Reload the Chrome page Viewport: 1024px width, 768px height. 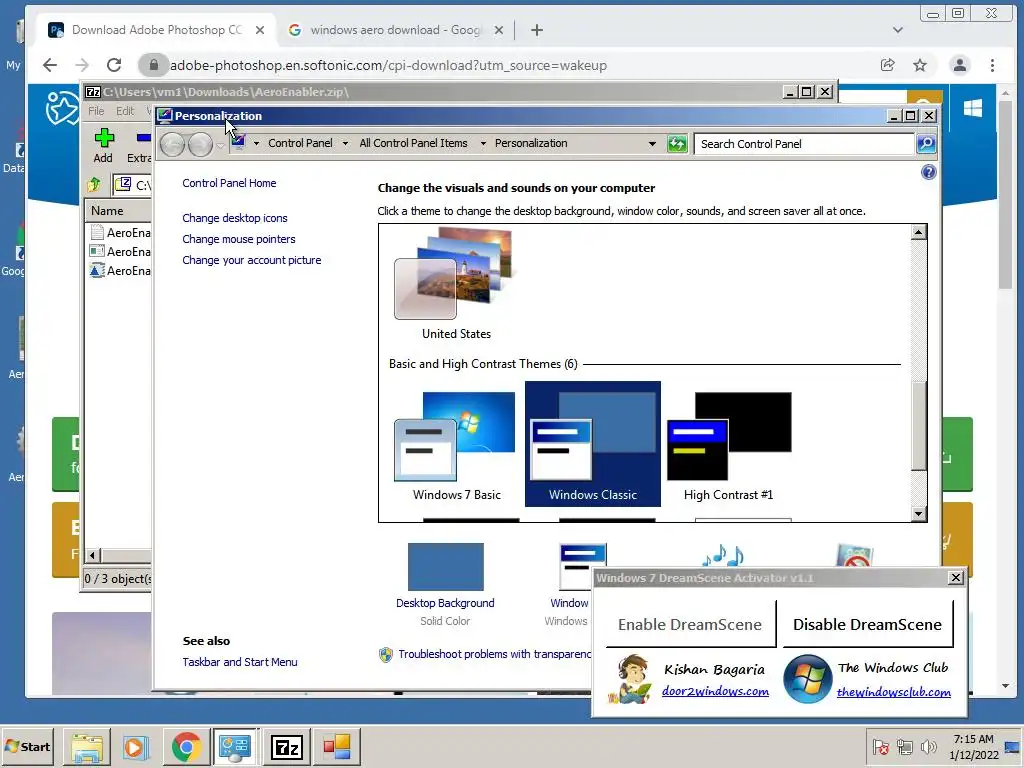pyautogui.click(x=114, y=65)
